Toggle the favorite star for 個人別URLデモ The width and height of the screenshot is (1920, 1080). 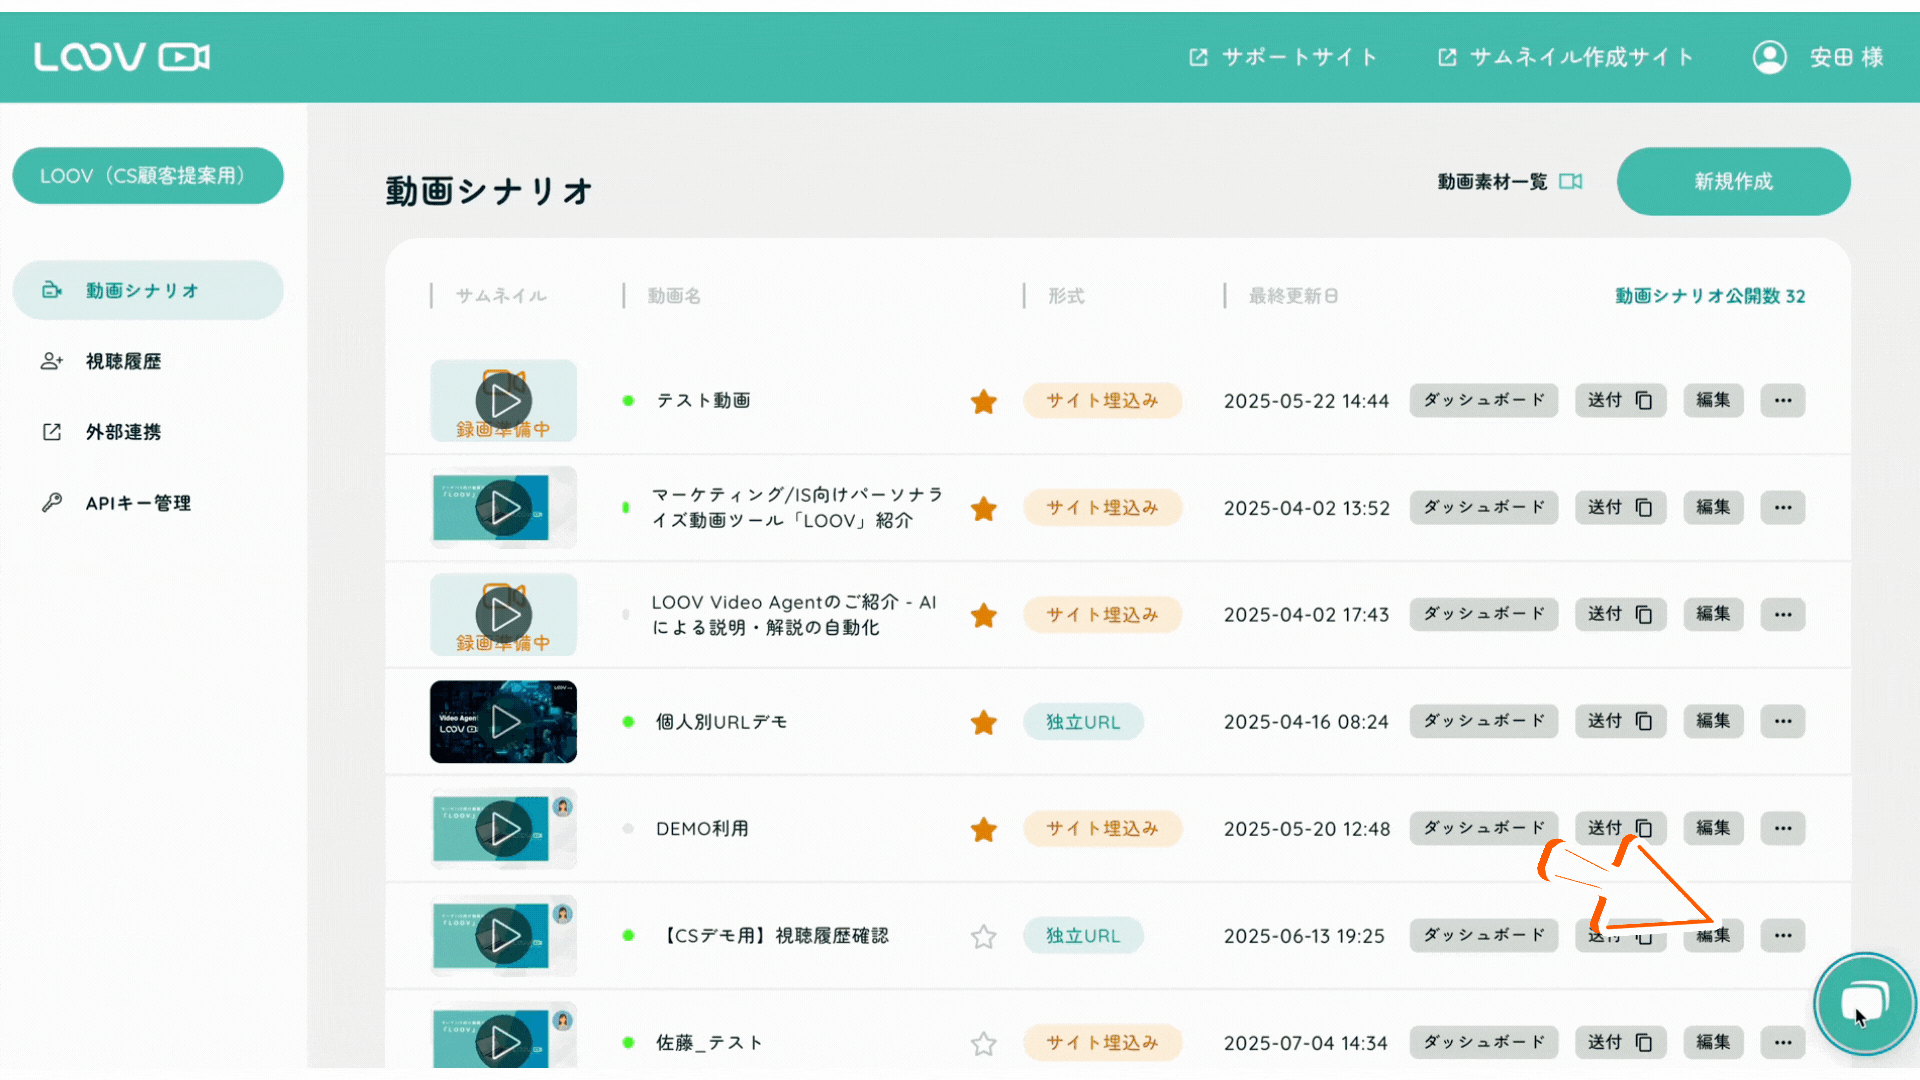coord(984,722)
